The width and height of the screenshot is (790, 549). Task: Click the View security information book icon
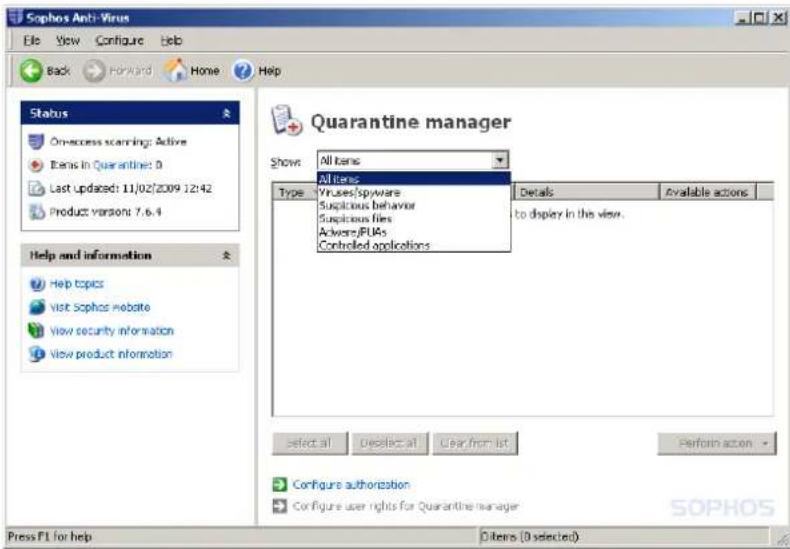(x=37, y=331)
